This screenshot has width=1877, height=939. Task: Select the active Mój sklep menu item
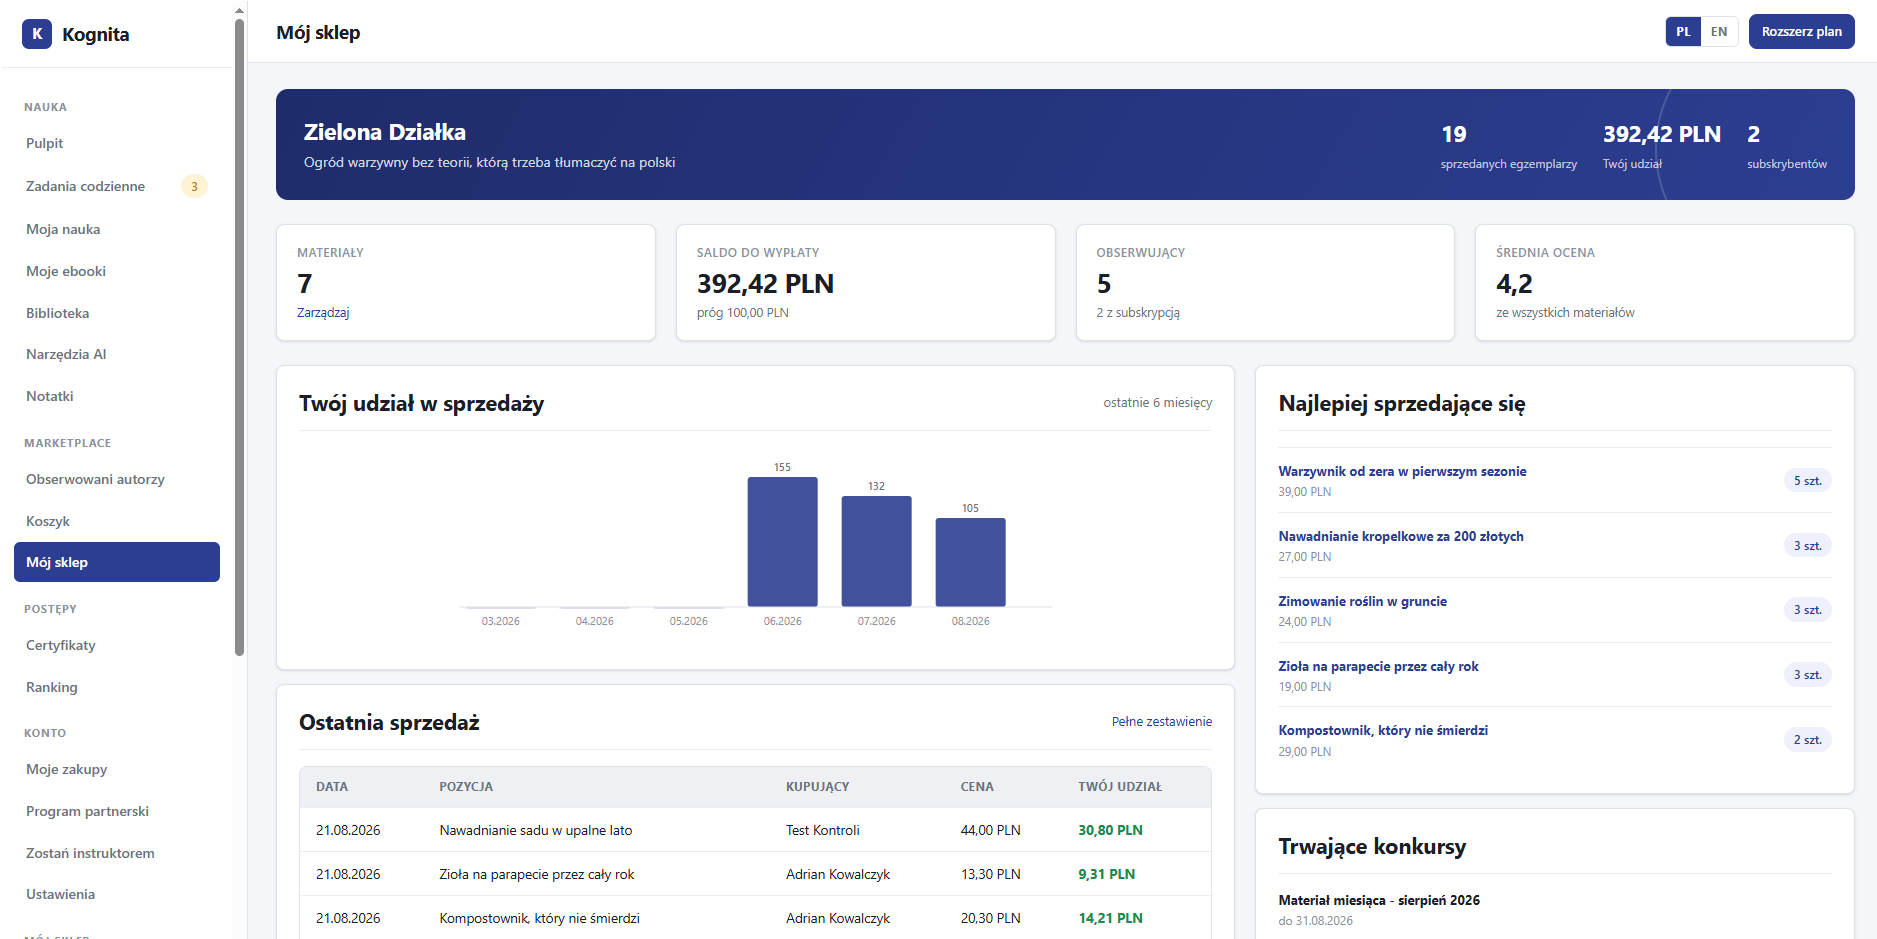point(117,562)
